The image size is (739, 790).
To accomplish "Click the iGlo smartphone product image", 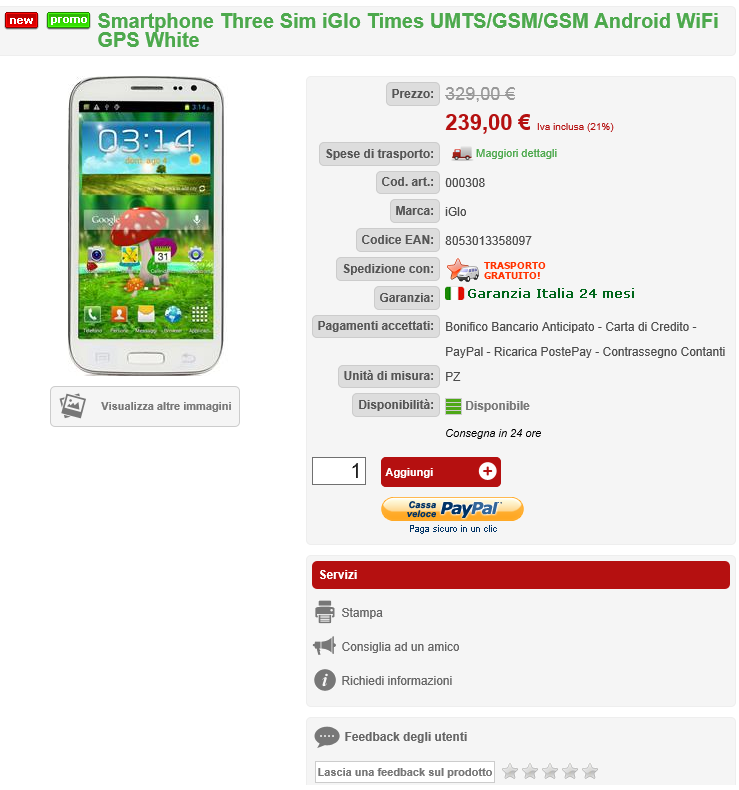I will coord(146,226).
